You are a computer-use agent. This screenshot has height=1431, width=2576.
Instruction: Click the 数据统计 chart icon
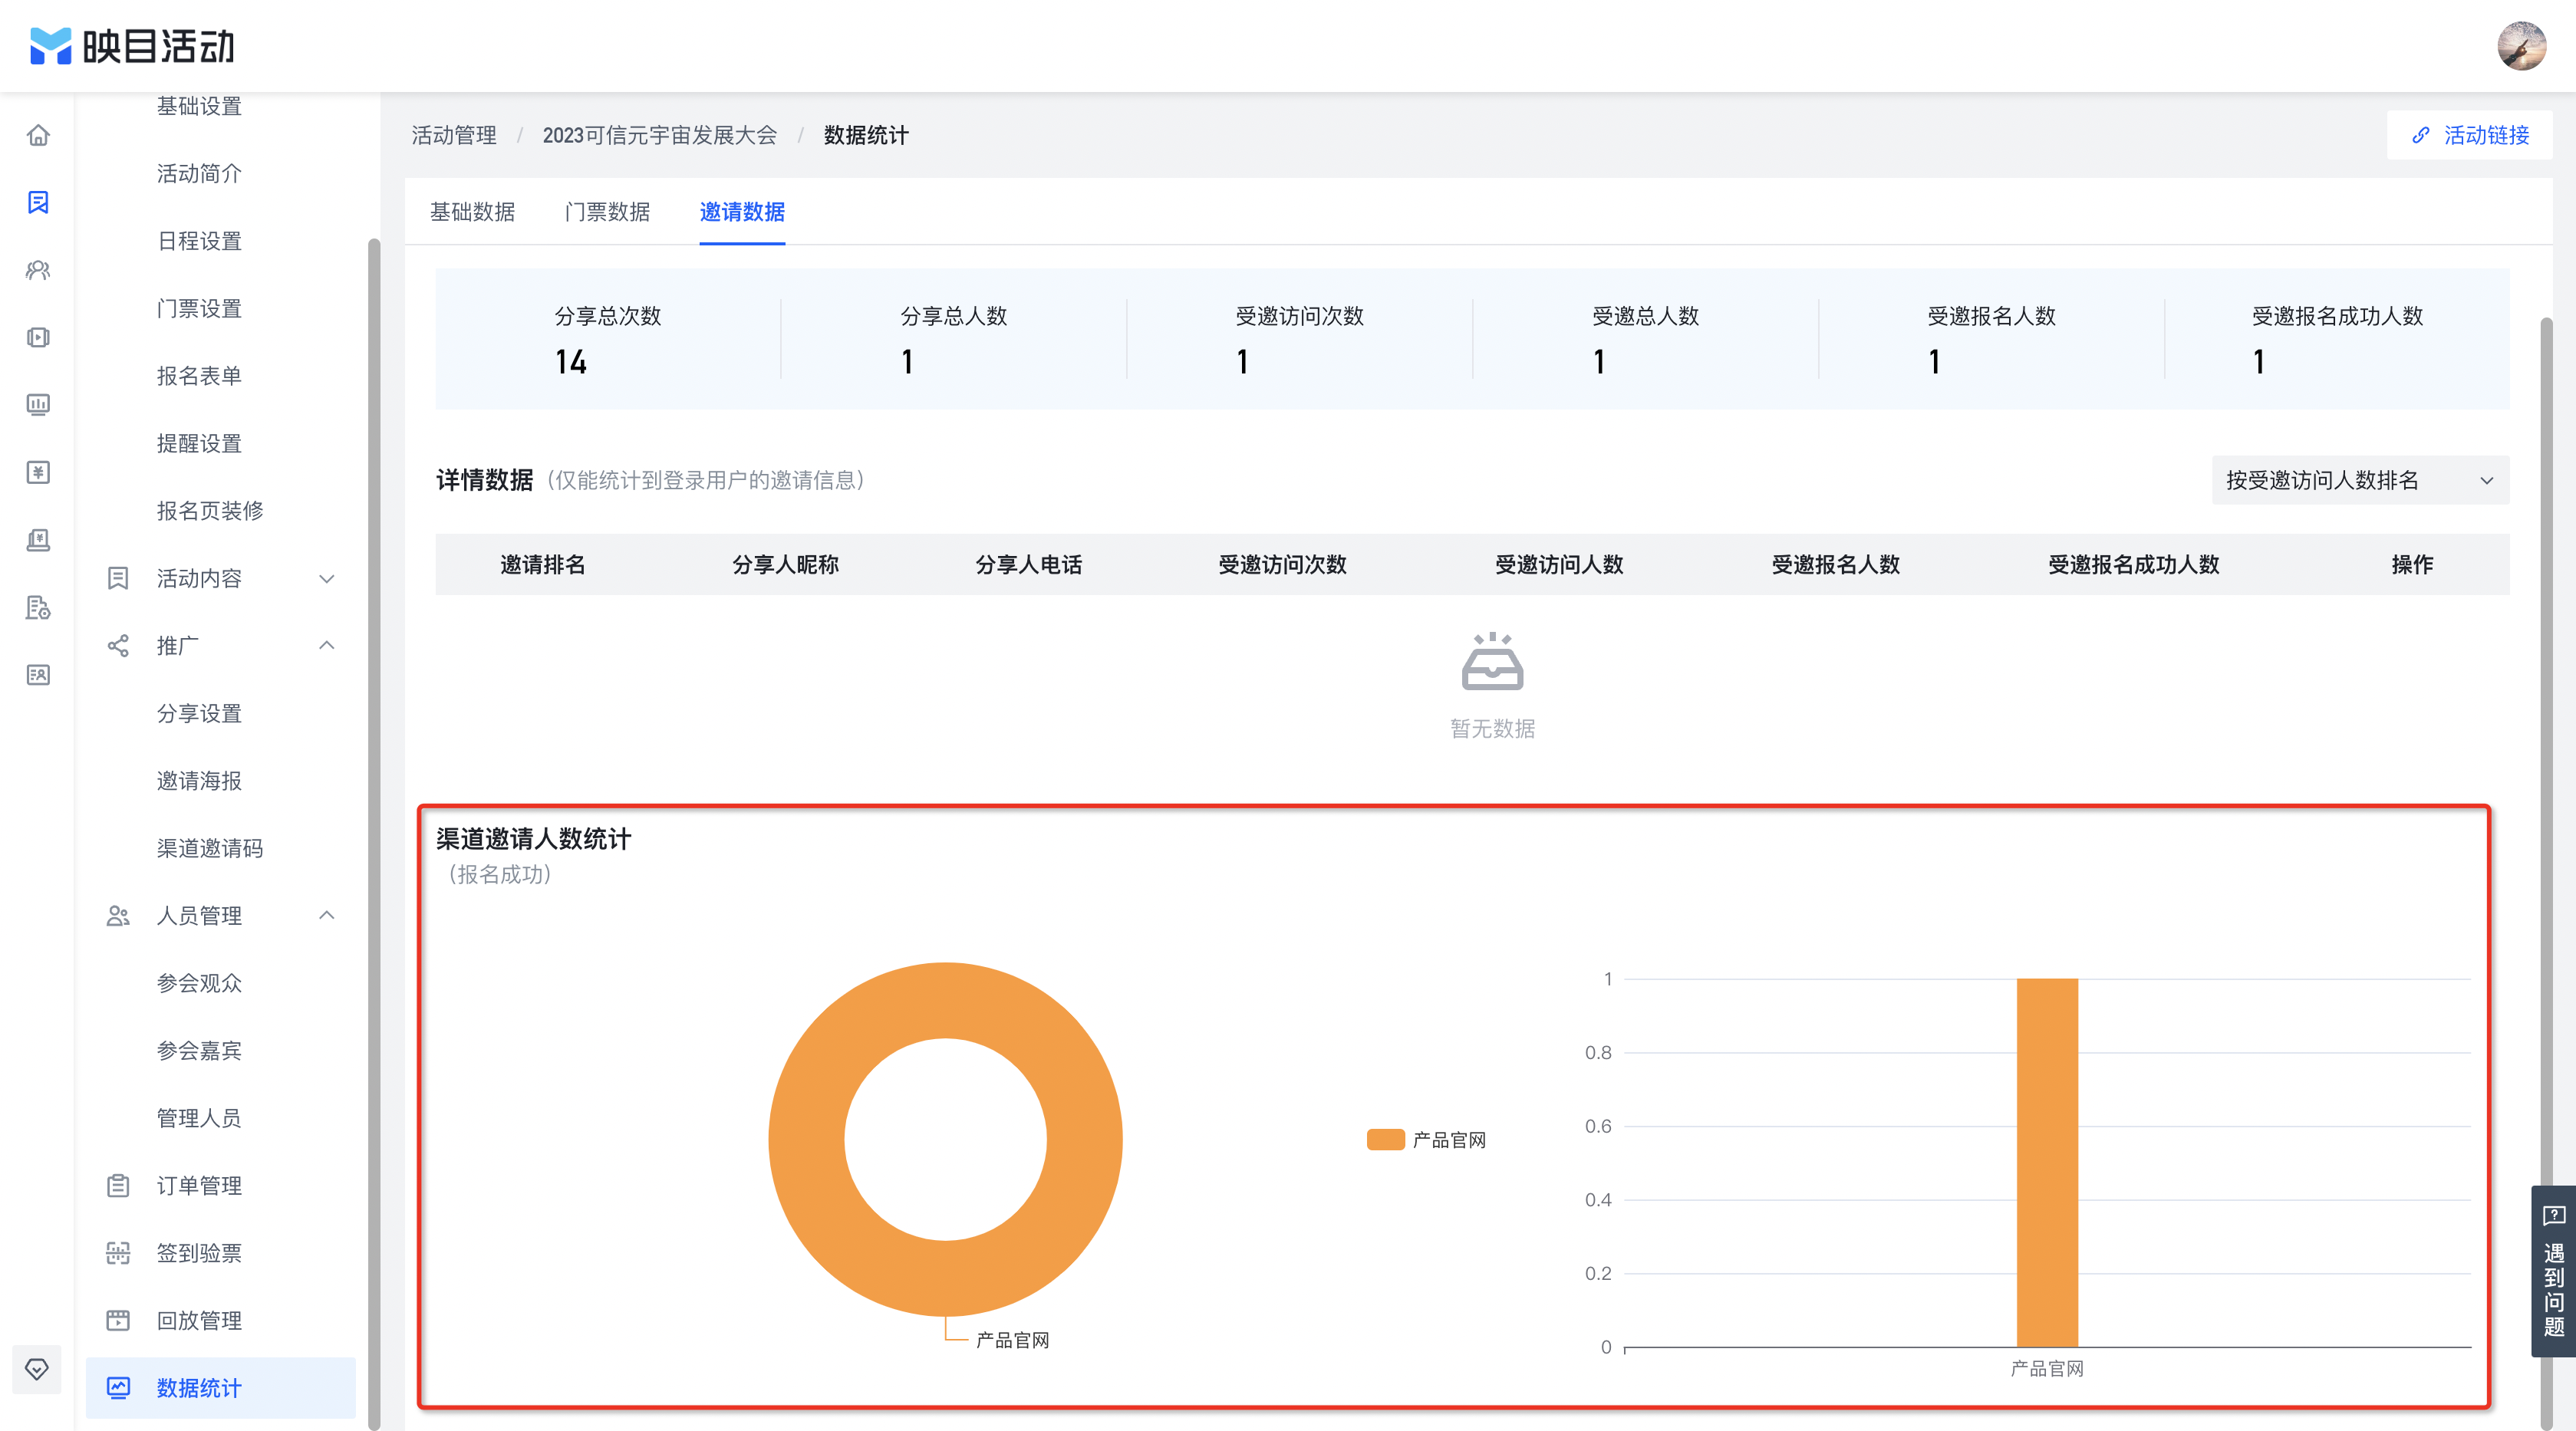pyautogui.click(x=118, y=1388)
